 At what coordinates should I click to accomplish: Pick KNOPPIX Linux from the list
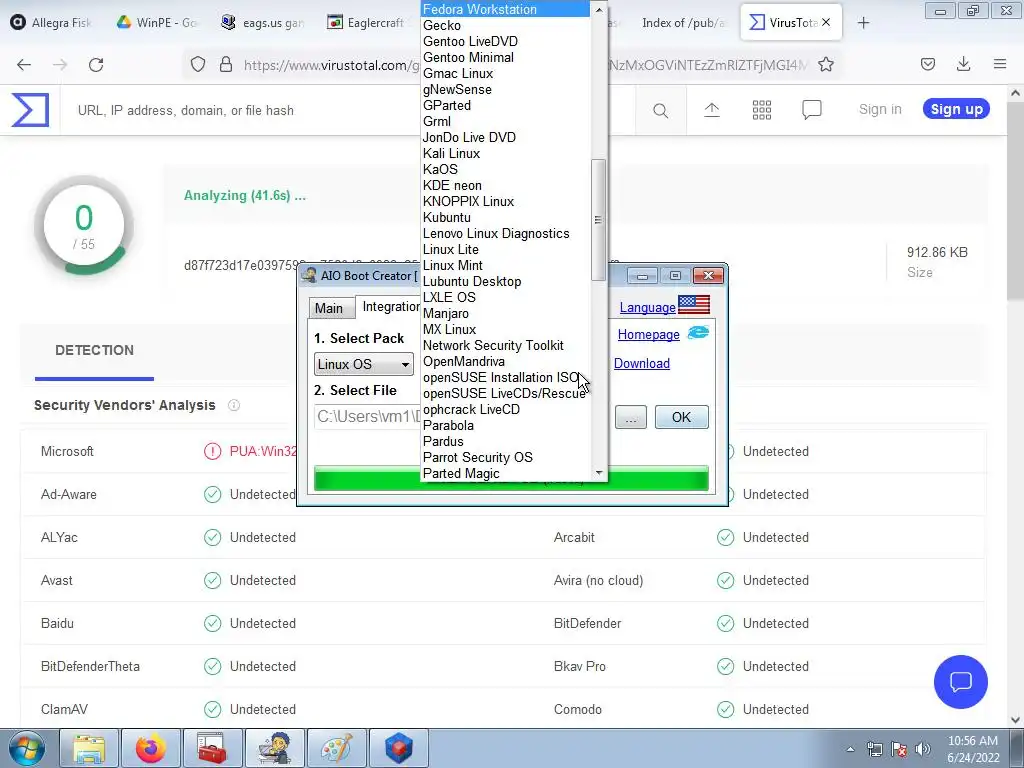(x=505, y=201)
